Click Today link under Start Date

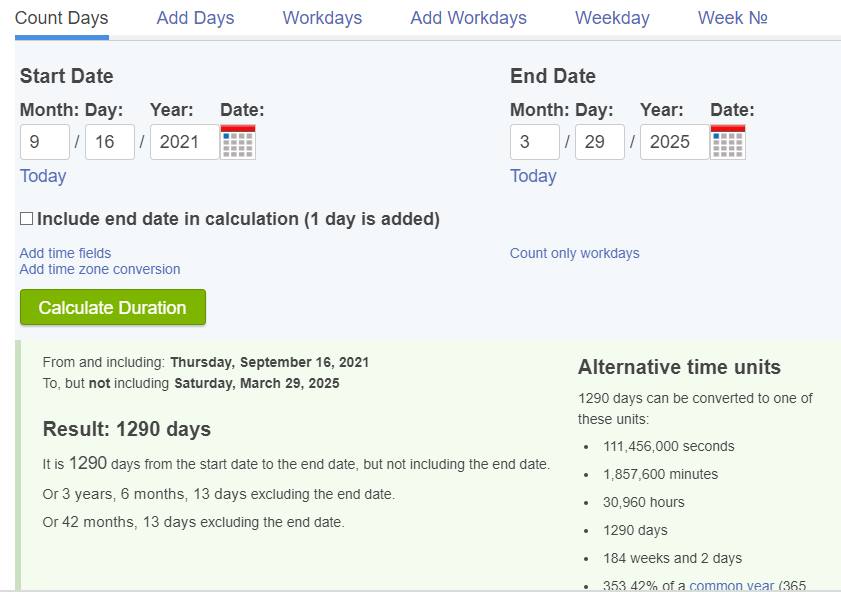click(x=43, y=176)
